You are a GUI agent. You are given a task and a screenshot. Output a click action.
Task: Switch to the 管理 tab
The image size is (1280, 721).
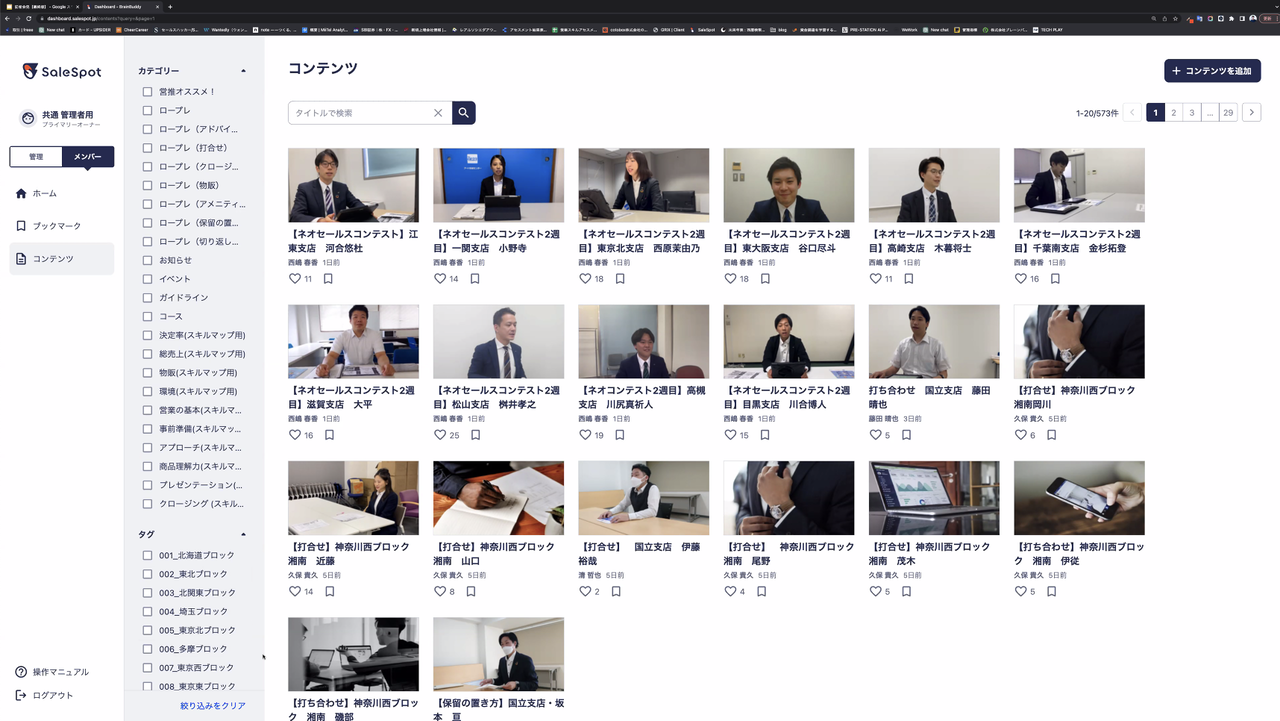point(36,157)
